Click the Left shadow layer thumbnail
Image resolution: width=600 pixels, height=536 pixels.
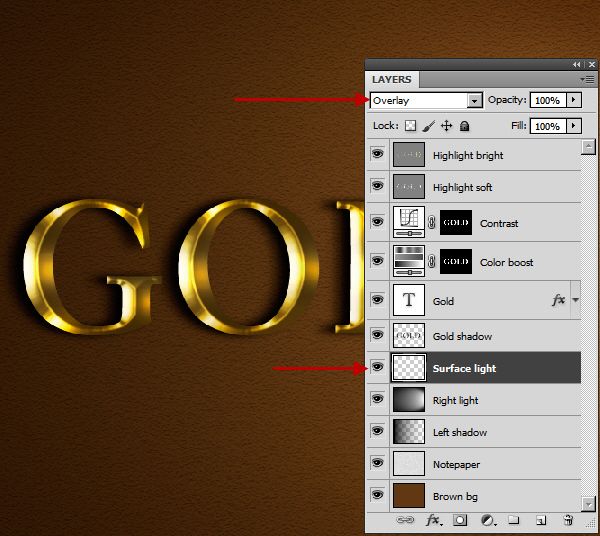click(409, 431)
